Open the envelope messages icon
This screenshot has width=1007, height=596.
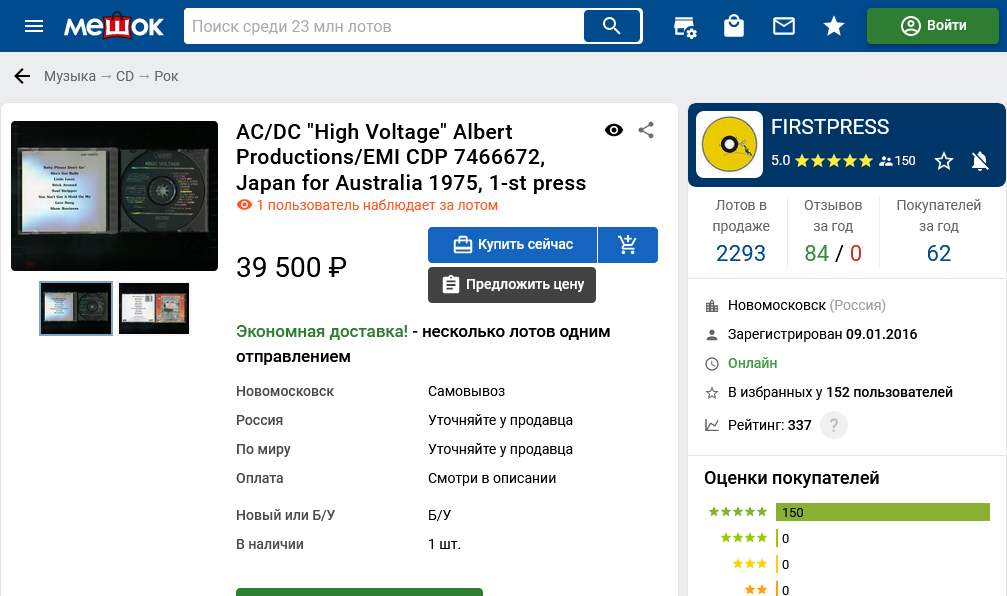[x=784, y=26]
